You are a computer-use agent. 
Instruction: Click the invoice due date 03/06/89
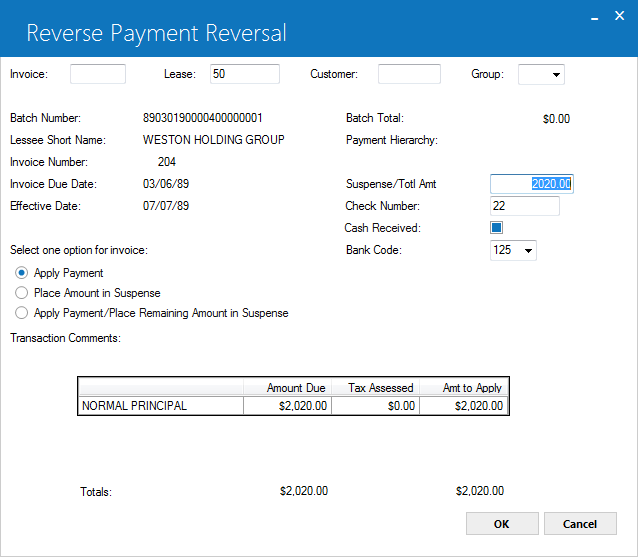pyautogui.click(x=166, y=184)
